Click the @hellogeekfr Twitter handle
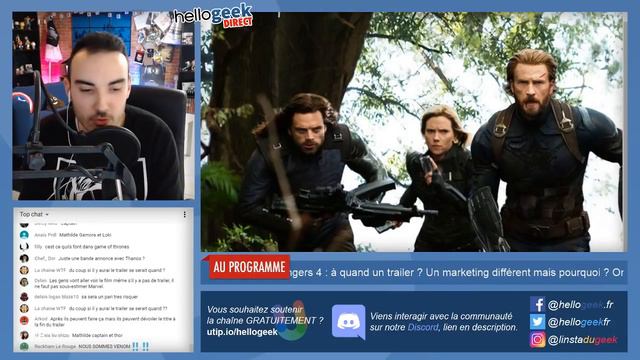Image resolution: width=640 pixels, height=360 pixels. (x=579, y=322)
